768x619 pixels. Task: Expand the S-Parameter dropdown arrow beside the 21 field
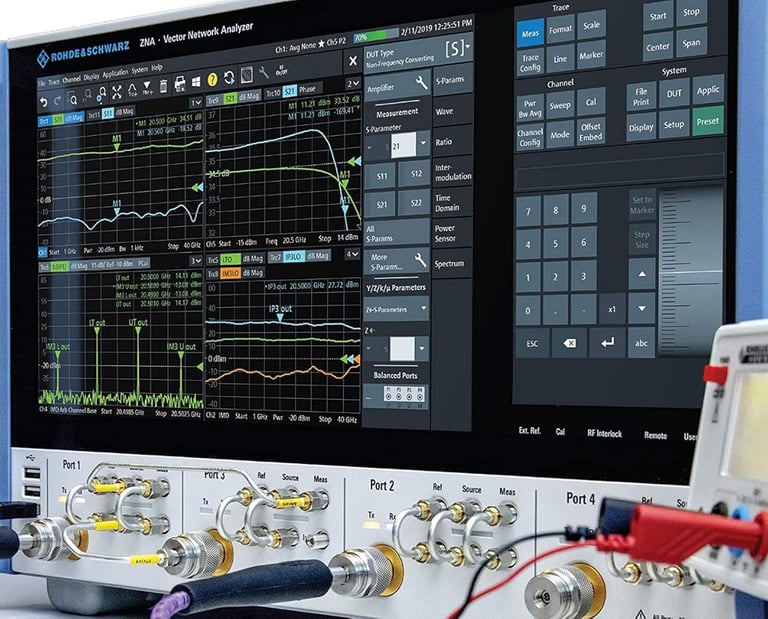(423, 143)
